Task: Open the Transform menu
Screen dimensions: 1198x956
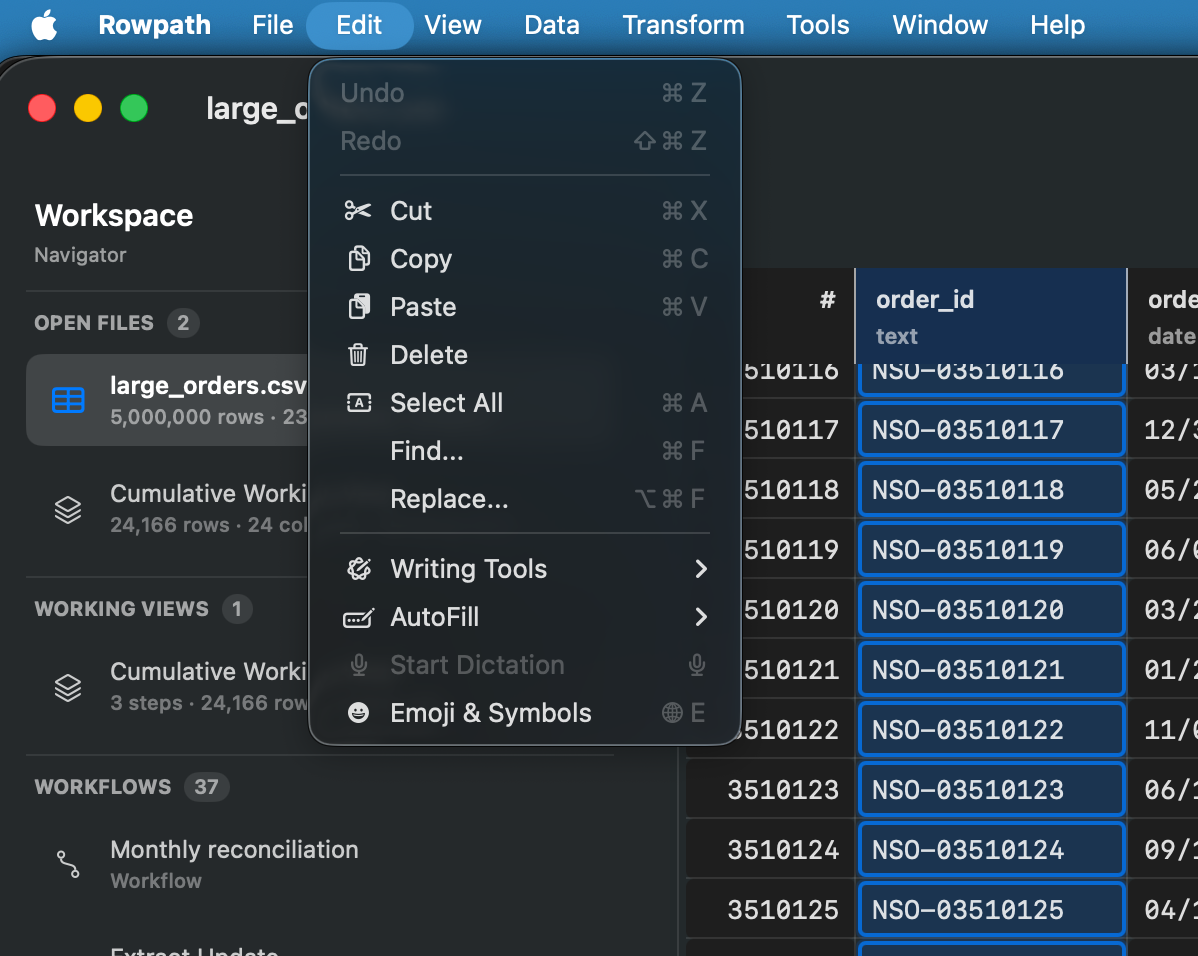Action: (x=683, y=25)
